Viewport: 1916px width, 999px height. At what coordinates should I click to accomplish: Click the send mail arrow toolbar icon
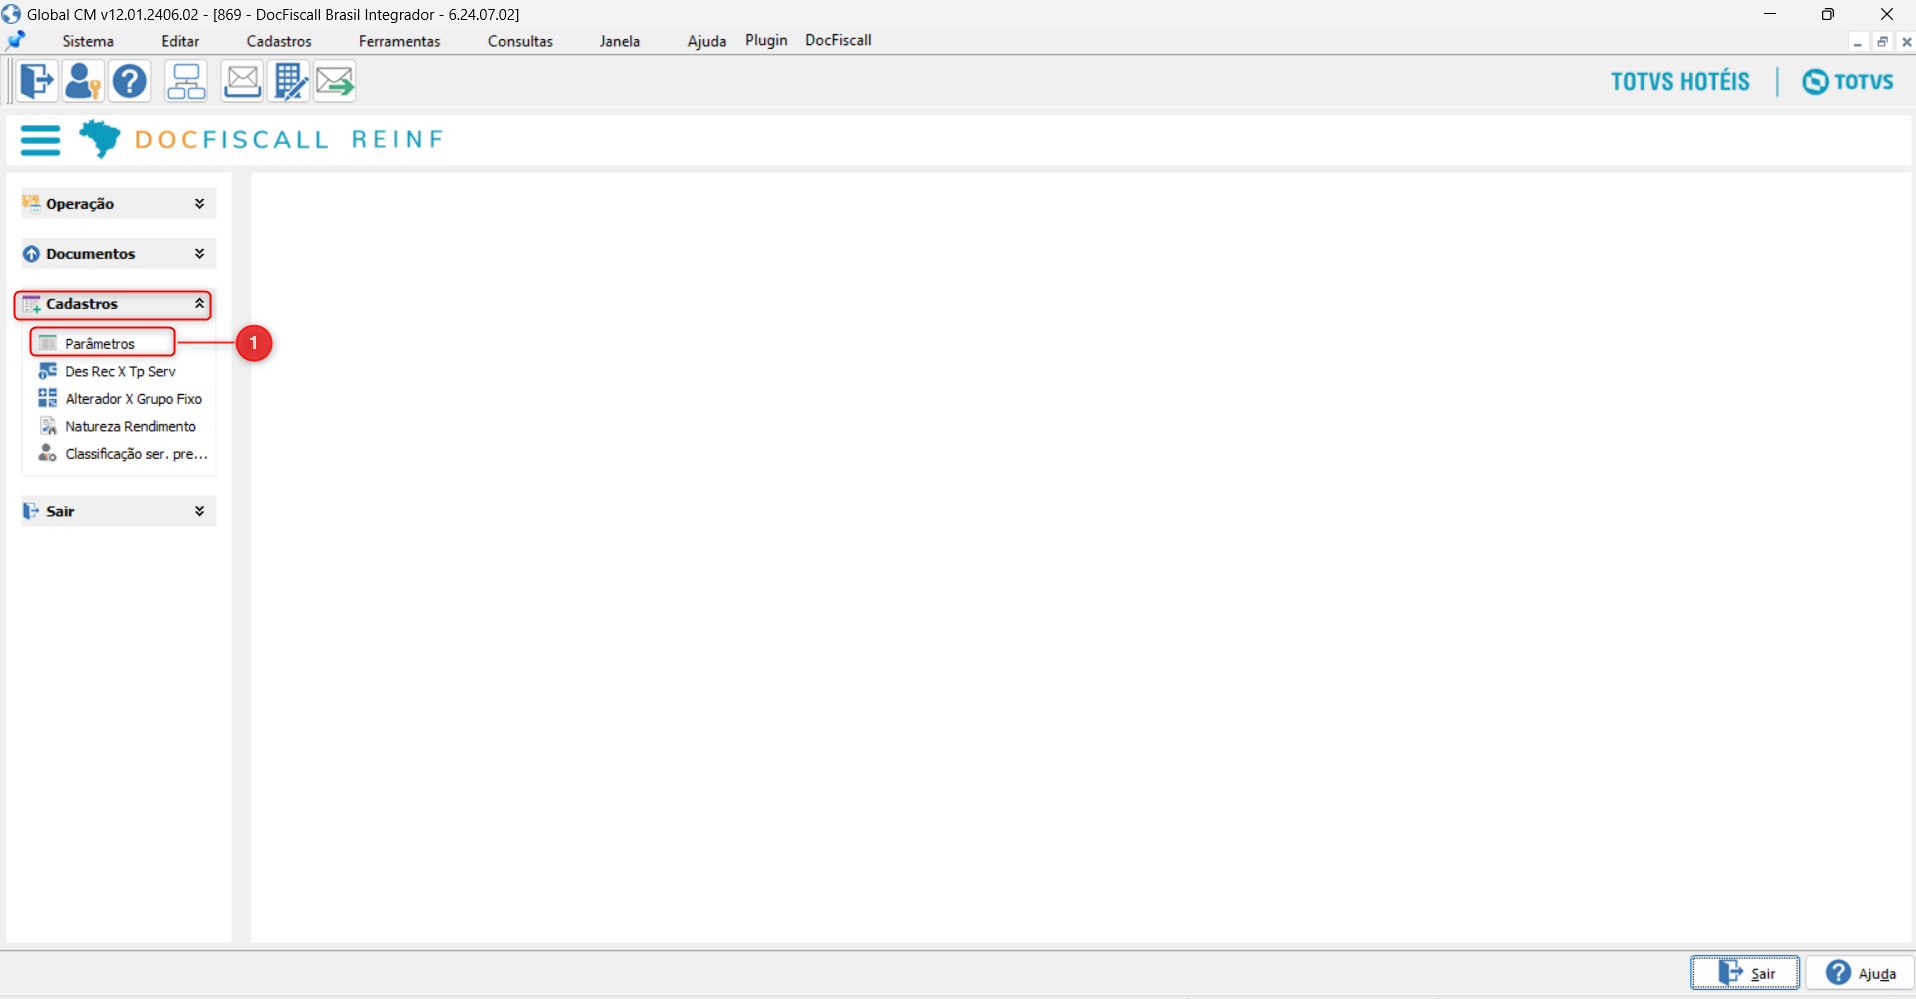click(335, 81)
